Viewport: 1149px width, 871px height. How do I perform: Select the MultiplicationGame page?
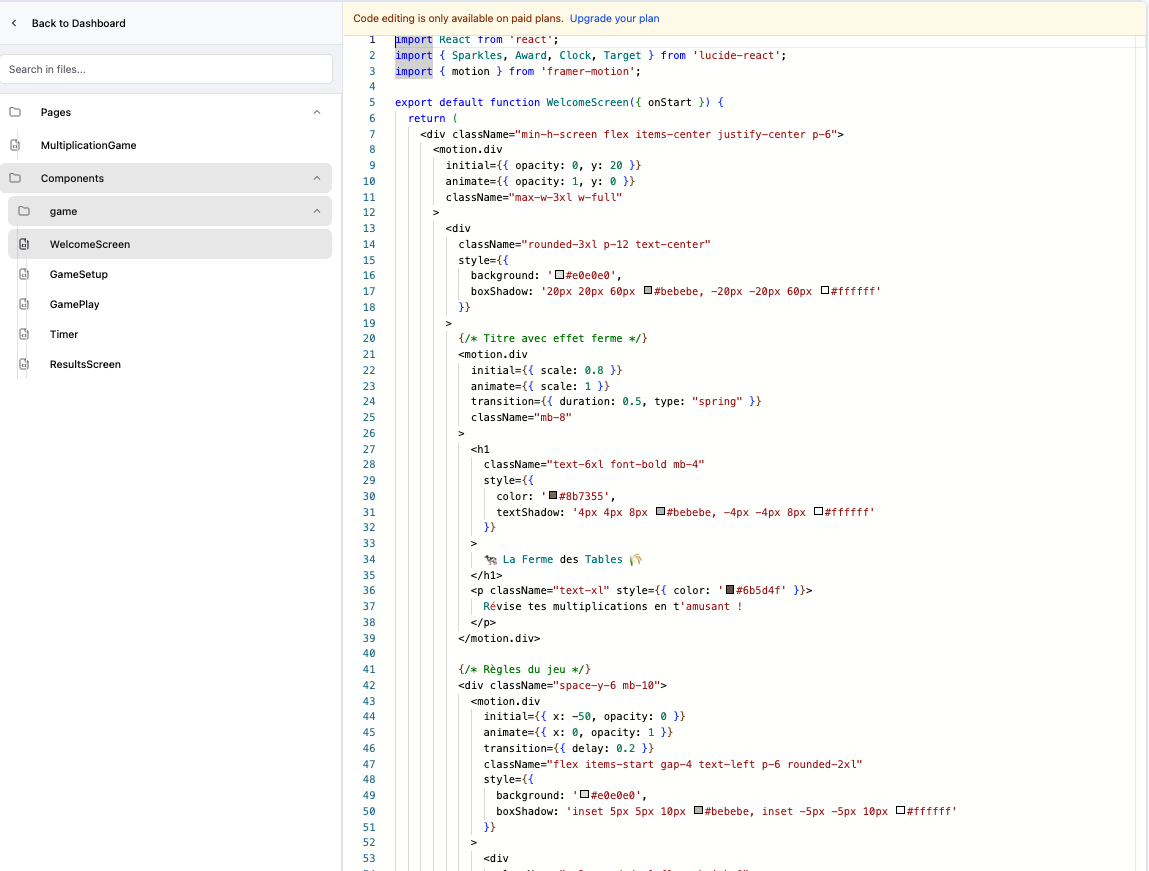click(x=88, y=146)
